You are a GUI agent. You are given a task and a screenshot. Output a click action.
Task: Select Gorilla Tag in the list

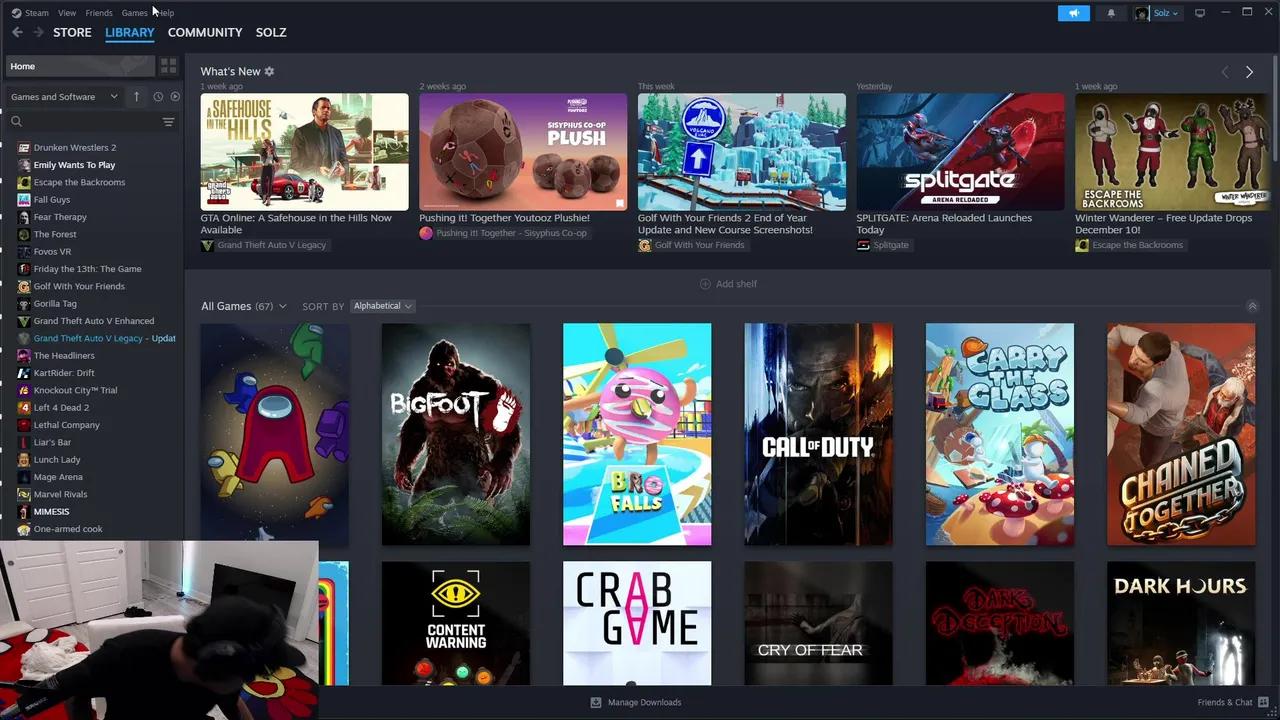pyautogui.click(x=55, y=303)
